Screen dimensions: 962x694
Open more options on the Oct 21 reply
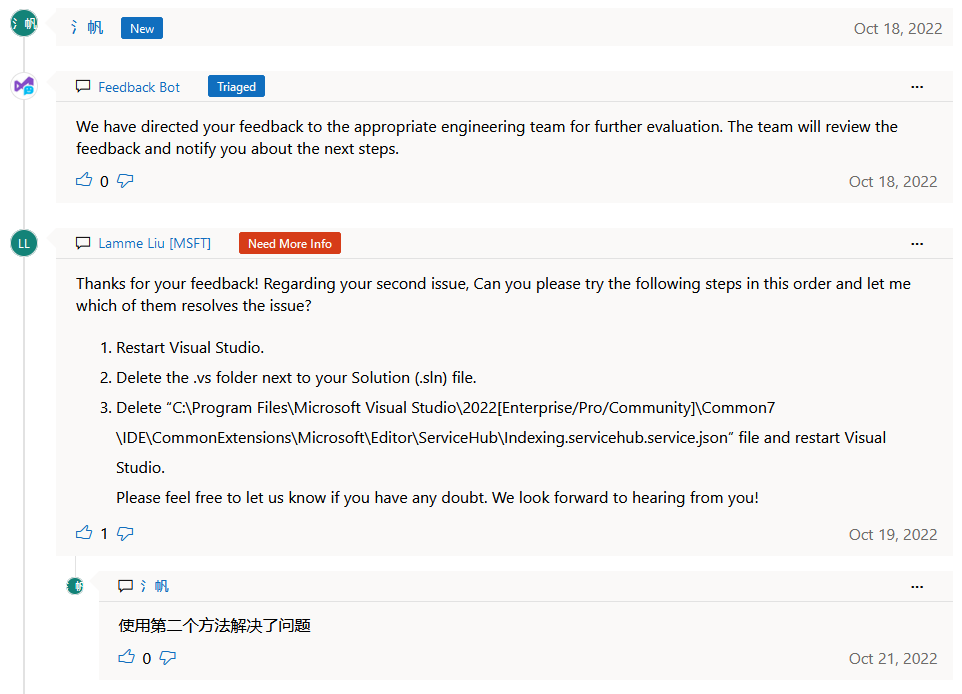(x=917, y=586)
